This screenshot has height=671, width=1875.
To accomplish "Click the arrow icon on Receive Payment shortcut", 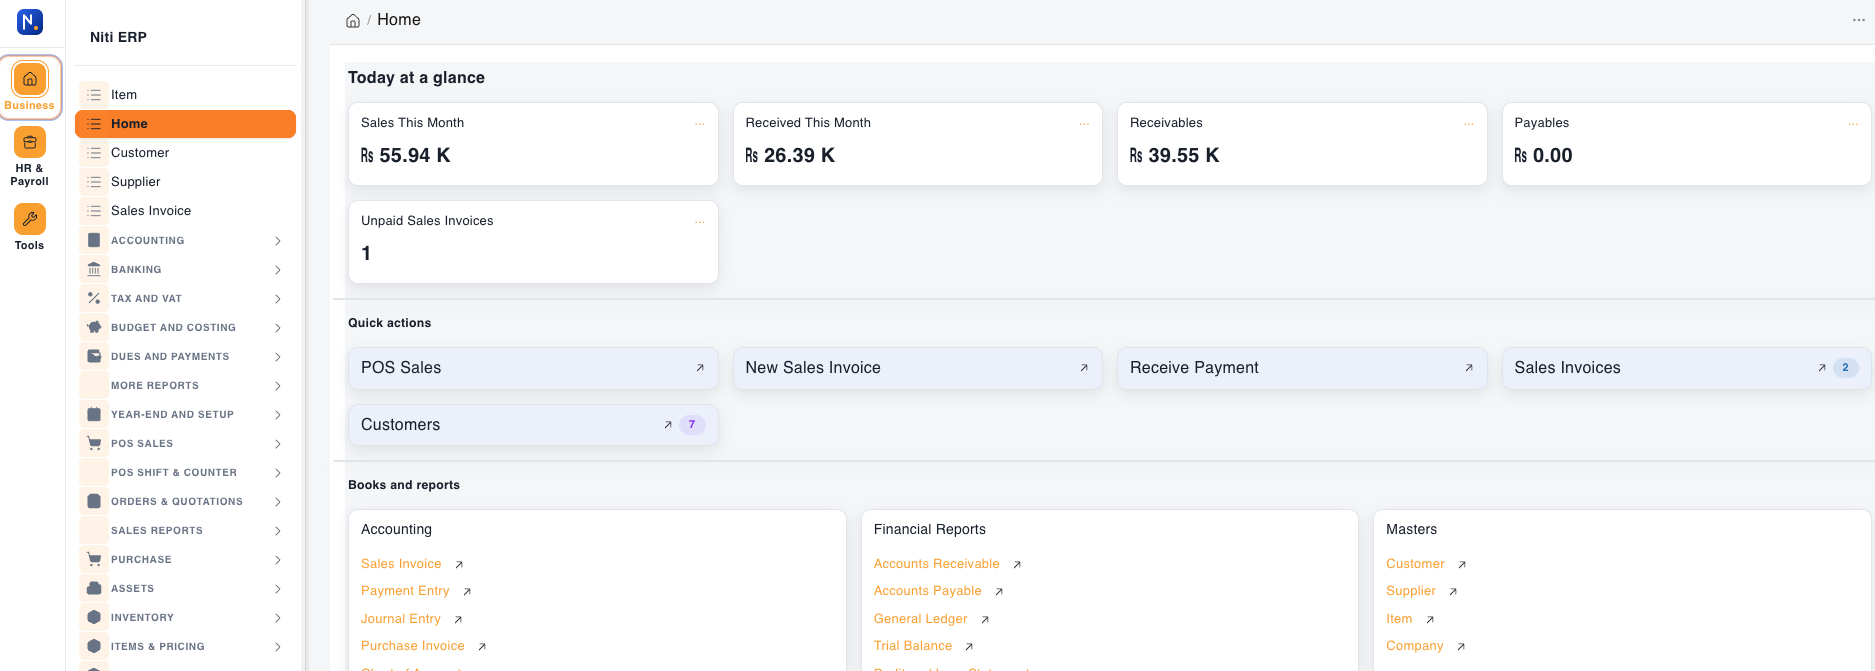I will (x=1469, y=368).
